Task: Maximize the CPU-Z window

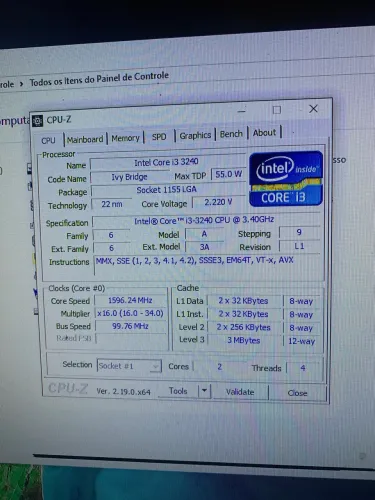Action: pyautogui.click(x=277, y=110)
